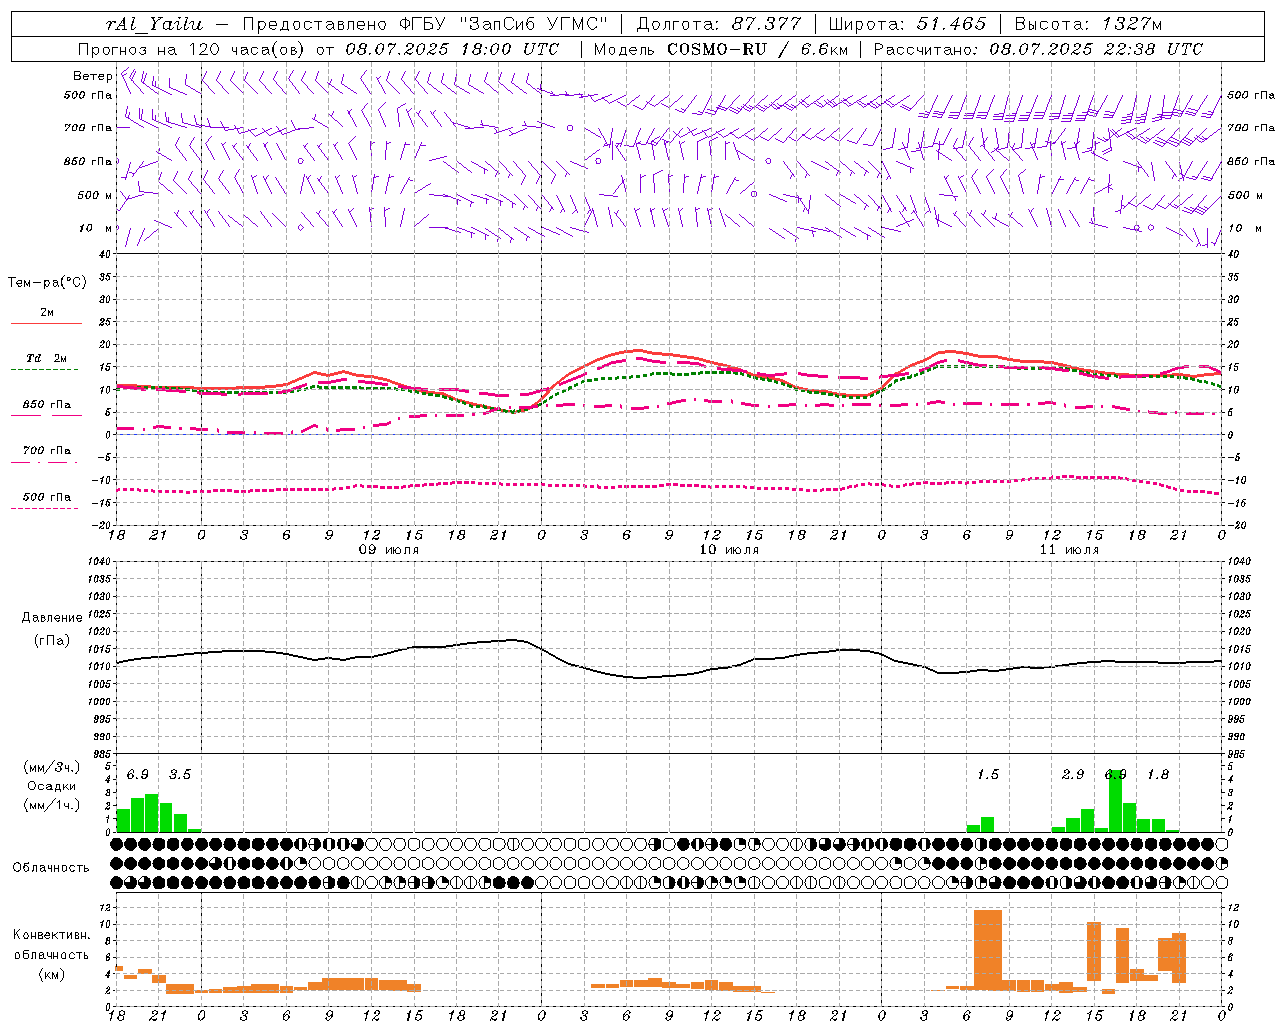Click the 'Тем-ра(°C)' temperature panel label
Screen dimensions: 1280x1024
pyautogui.click(x=47, y=282)
